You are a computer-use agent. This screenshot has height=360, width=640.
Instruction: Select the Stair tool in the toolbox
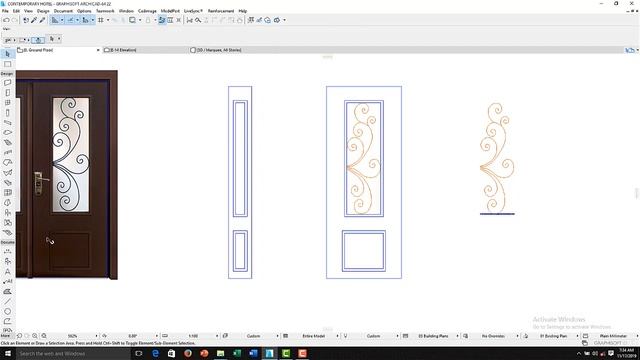(7, 142)
